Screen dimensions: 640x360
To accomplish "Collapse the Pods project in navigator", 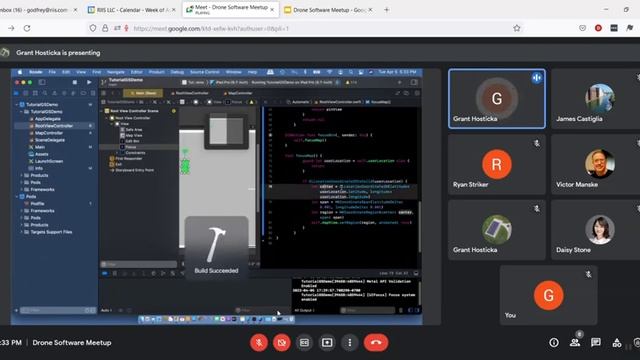I will pyautogui.click(x=17, y=197).
